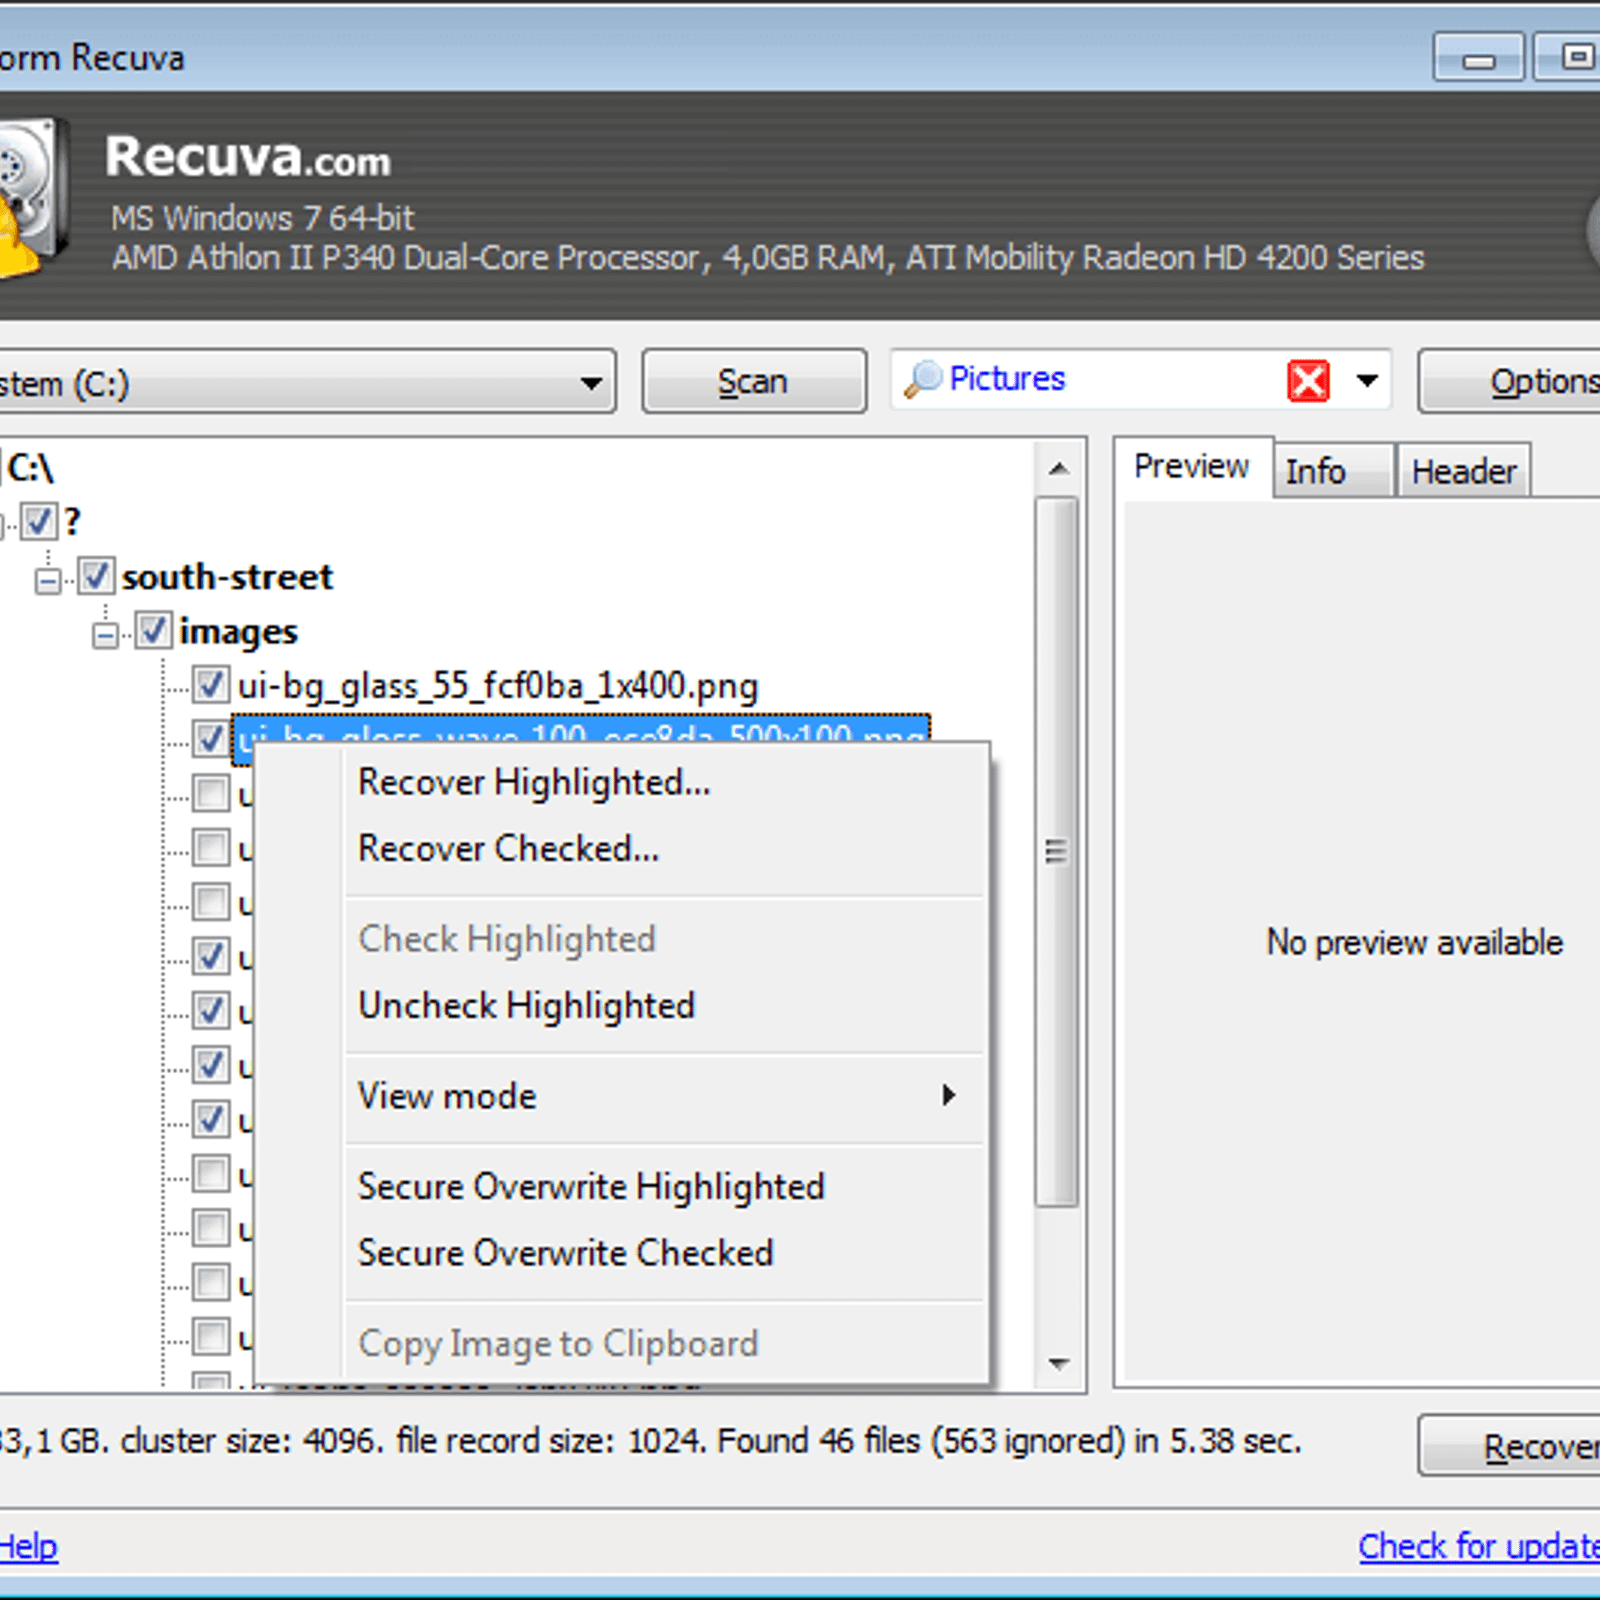Select the south-street folder label

[227, 577]
